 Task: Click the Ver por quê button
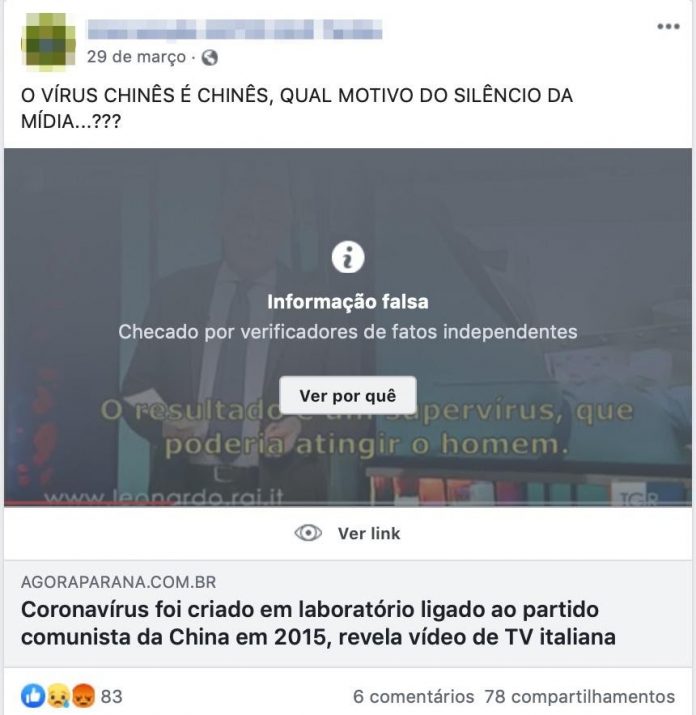pyautogui.click(x=348, y=395)
